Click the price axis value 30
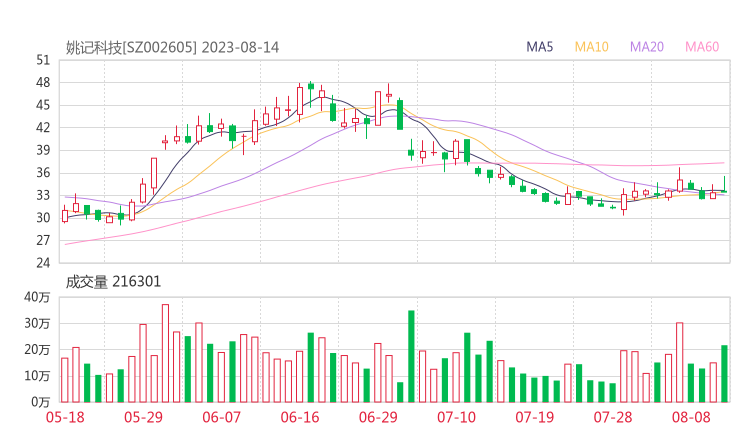Screen dimensions: 740x440 (43, 218)
